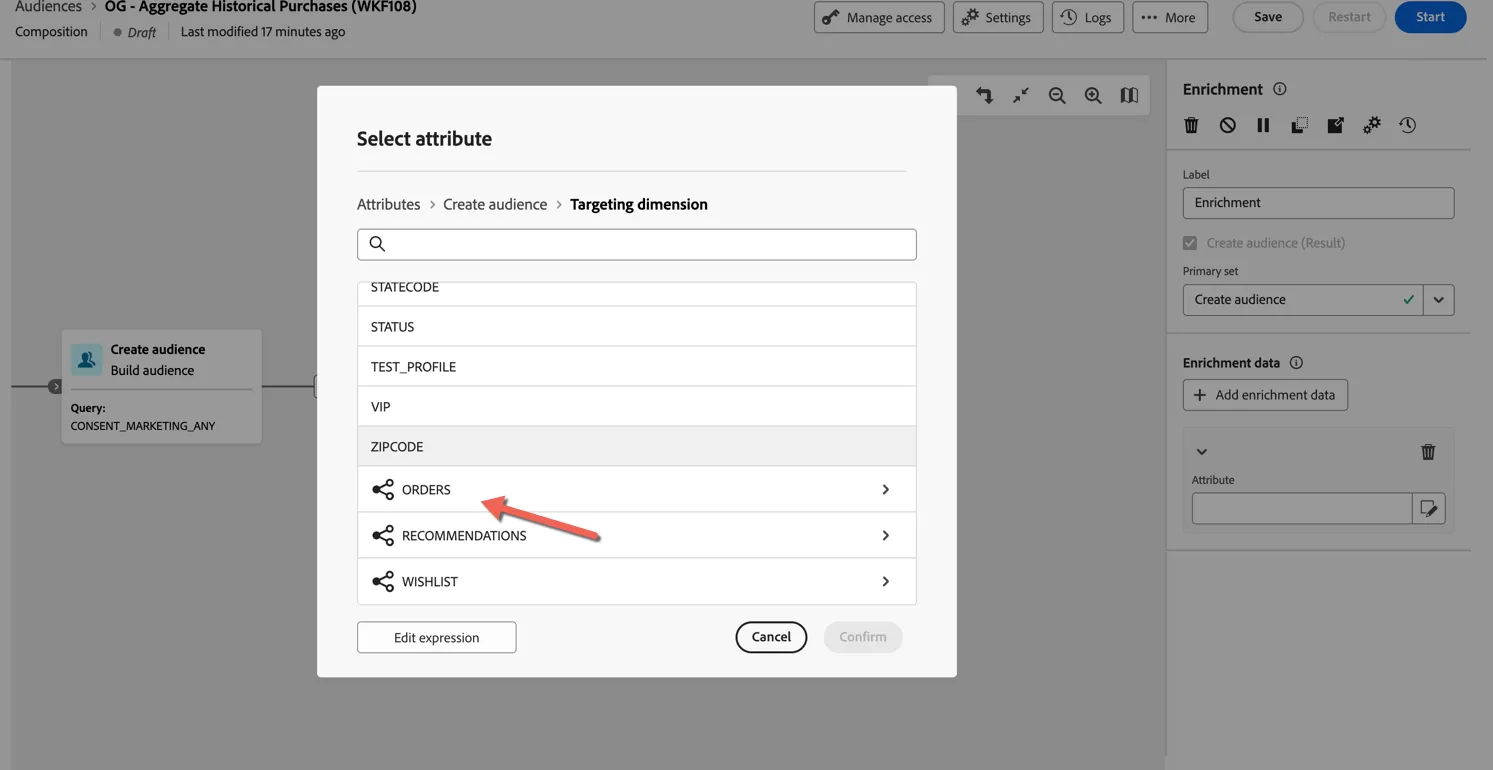Screen dimensions: 1493x770
Task: Open the edit note icon in the Enrichment panel
Action: [x=1335, y=125]
